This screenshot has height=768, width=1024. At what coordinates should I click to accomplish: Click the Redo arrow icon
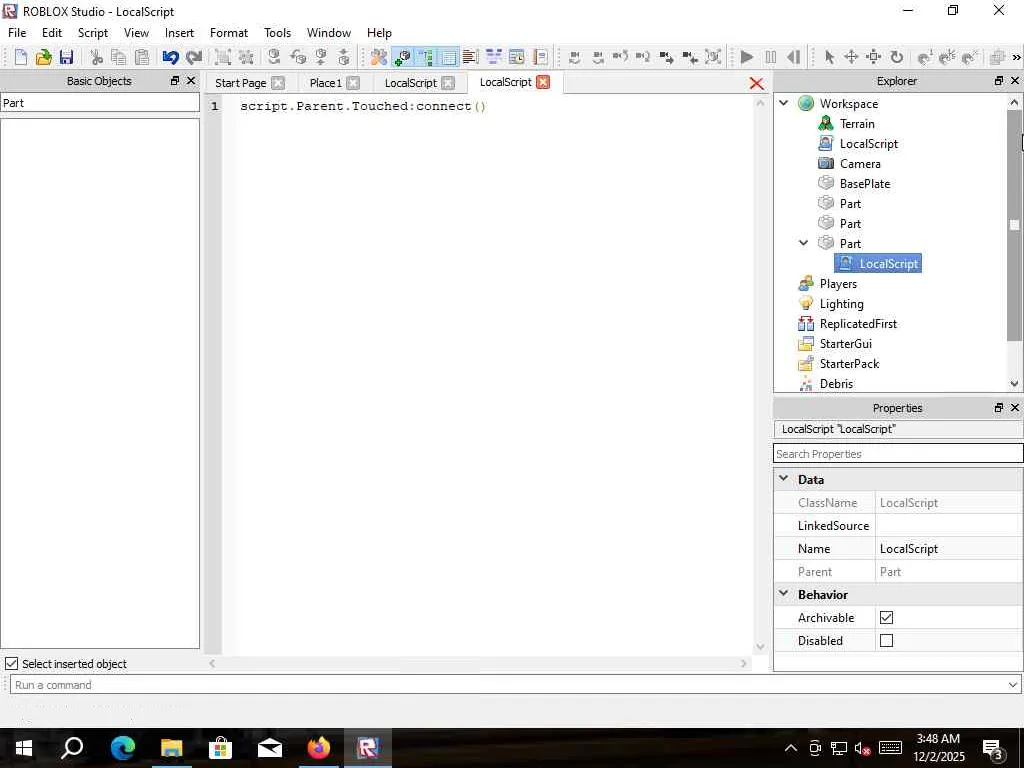point(194,57)
